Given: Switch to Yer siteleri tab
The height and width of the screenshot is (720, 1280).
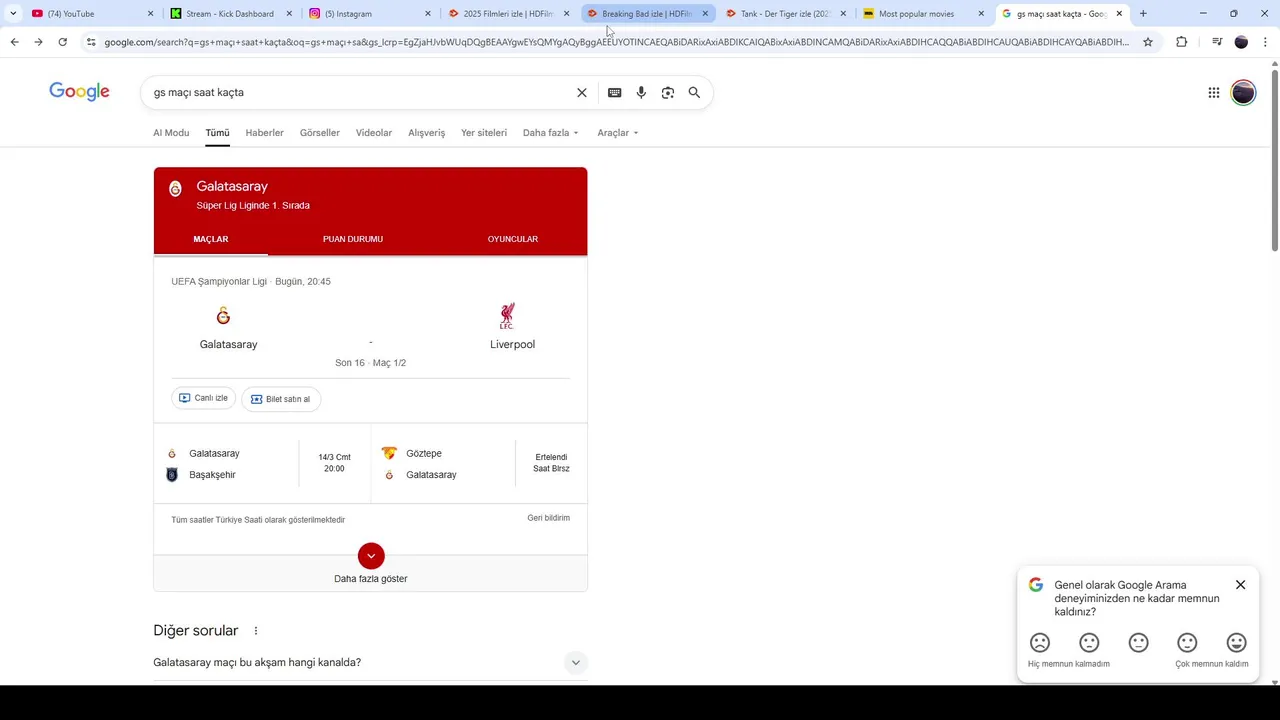Looking at the screenshot, I should [x=484, y=133].
